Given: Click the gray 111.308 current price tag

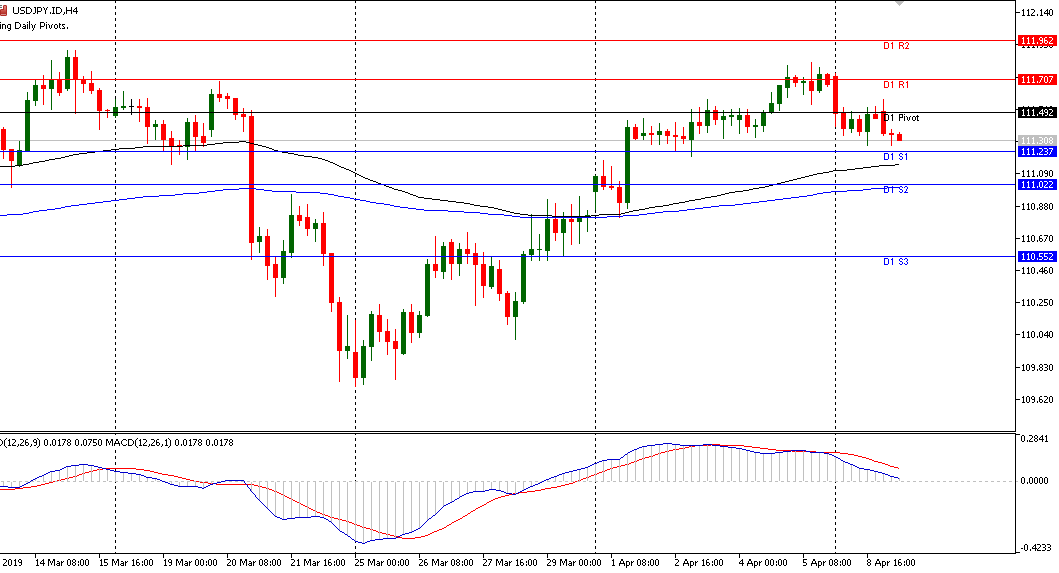Looking at the screenshot, I should 1036,140.
